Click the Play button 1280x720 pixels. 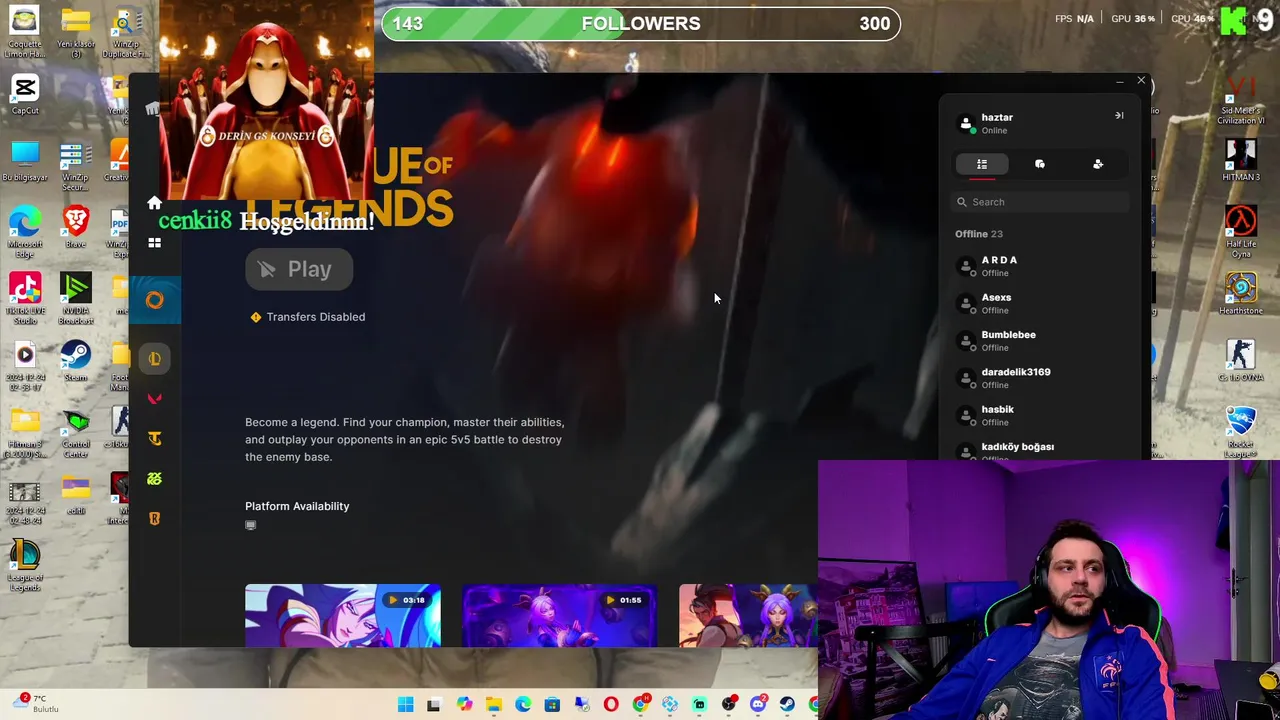[298, 269]
